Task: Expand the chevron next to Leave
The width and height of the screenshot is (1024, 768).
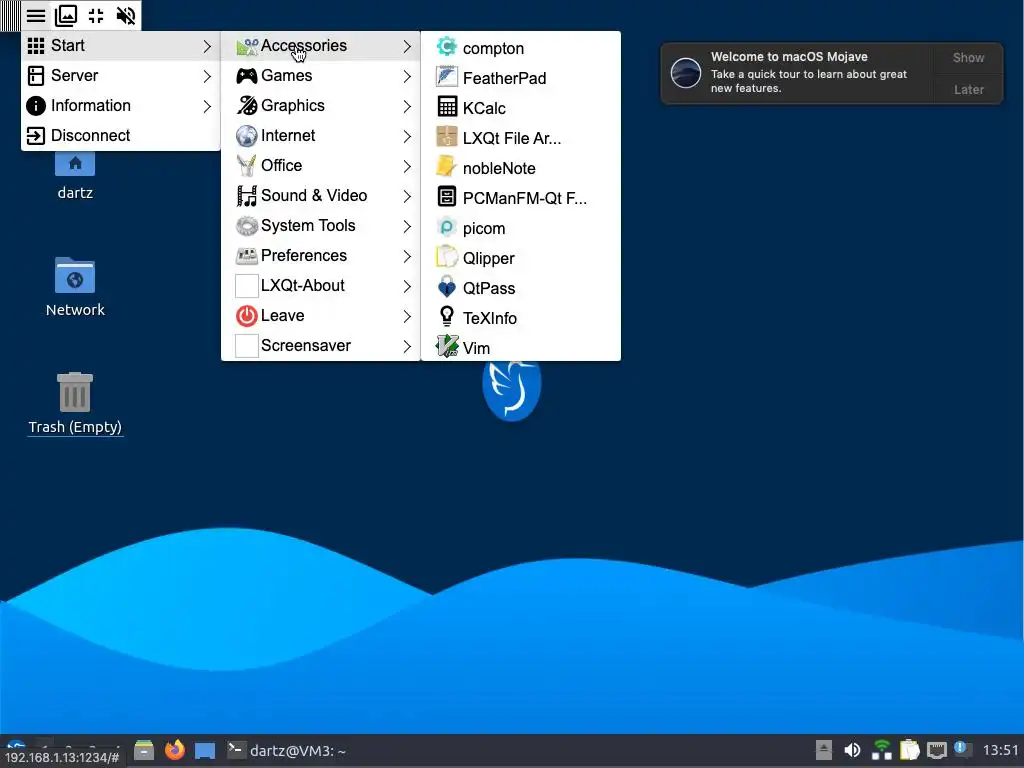Action: pyautogui.click(x=407, y=317)
